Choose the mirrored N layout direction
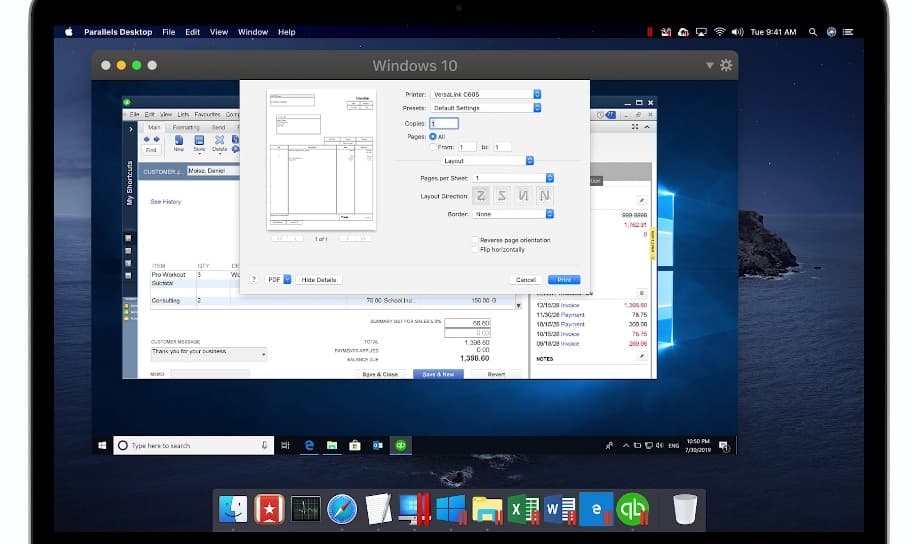This screenshot has width=912, height=544. (523, 196)
